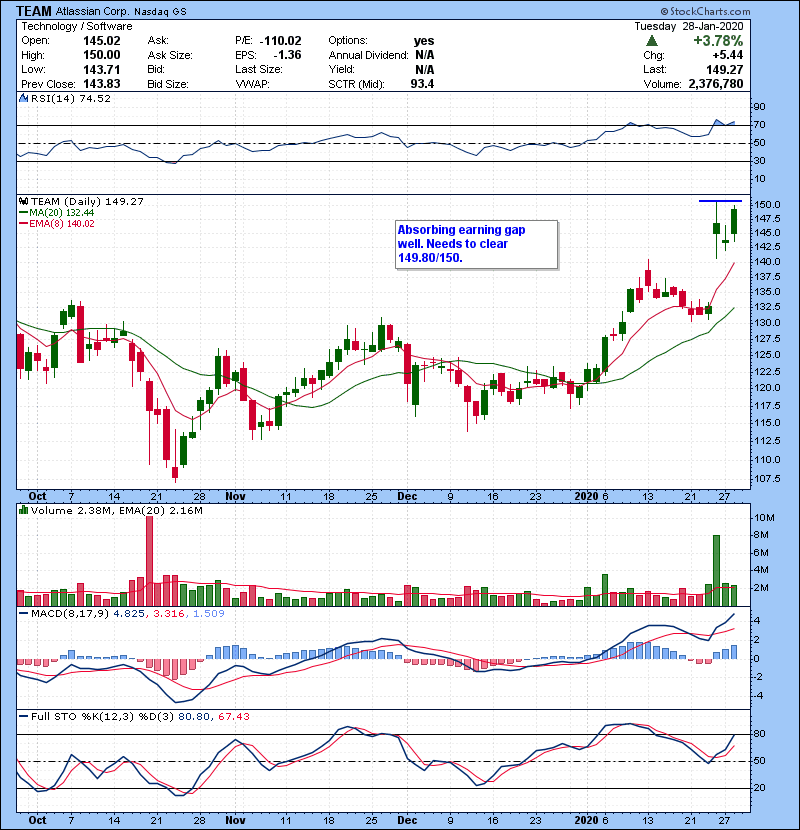The image size is (800, 830).
Task: Click the blue resistance line at 150
Action: click(x=720, y=201)
